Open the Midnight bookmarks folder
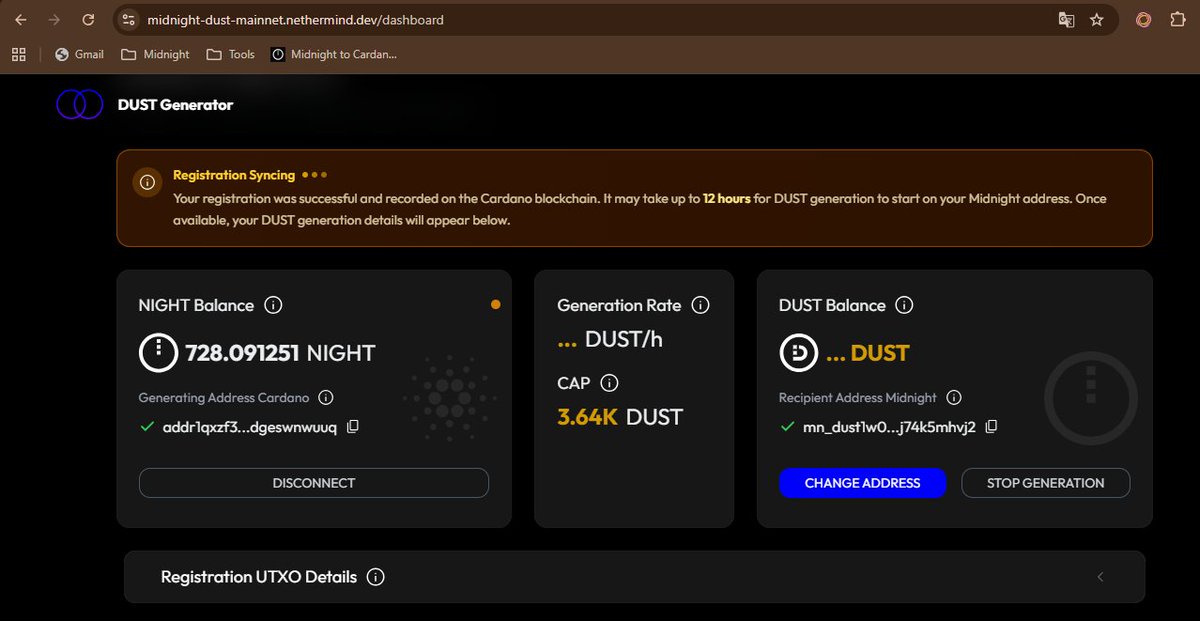The height and width of the screenshot is (621, 1200). tap(155, 54)
